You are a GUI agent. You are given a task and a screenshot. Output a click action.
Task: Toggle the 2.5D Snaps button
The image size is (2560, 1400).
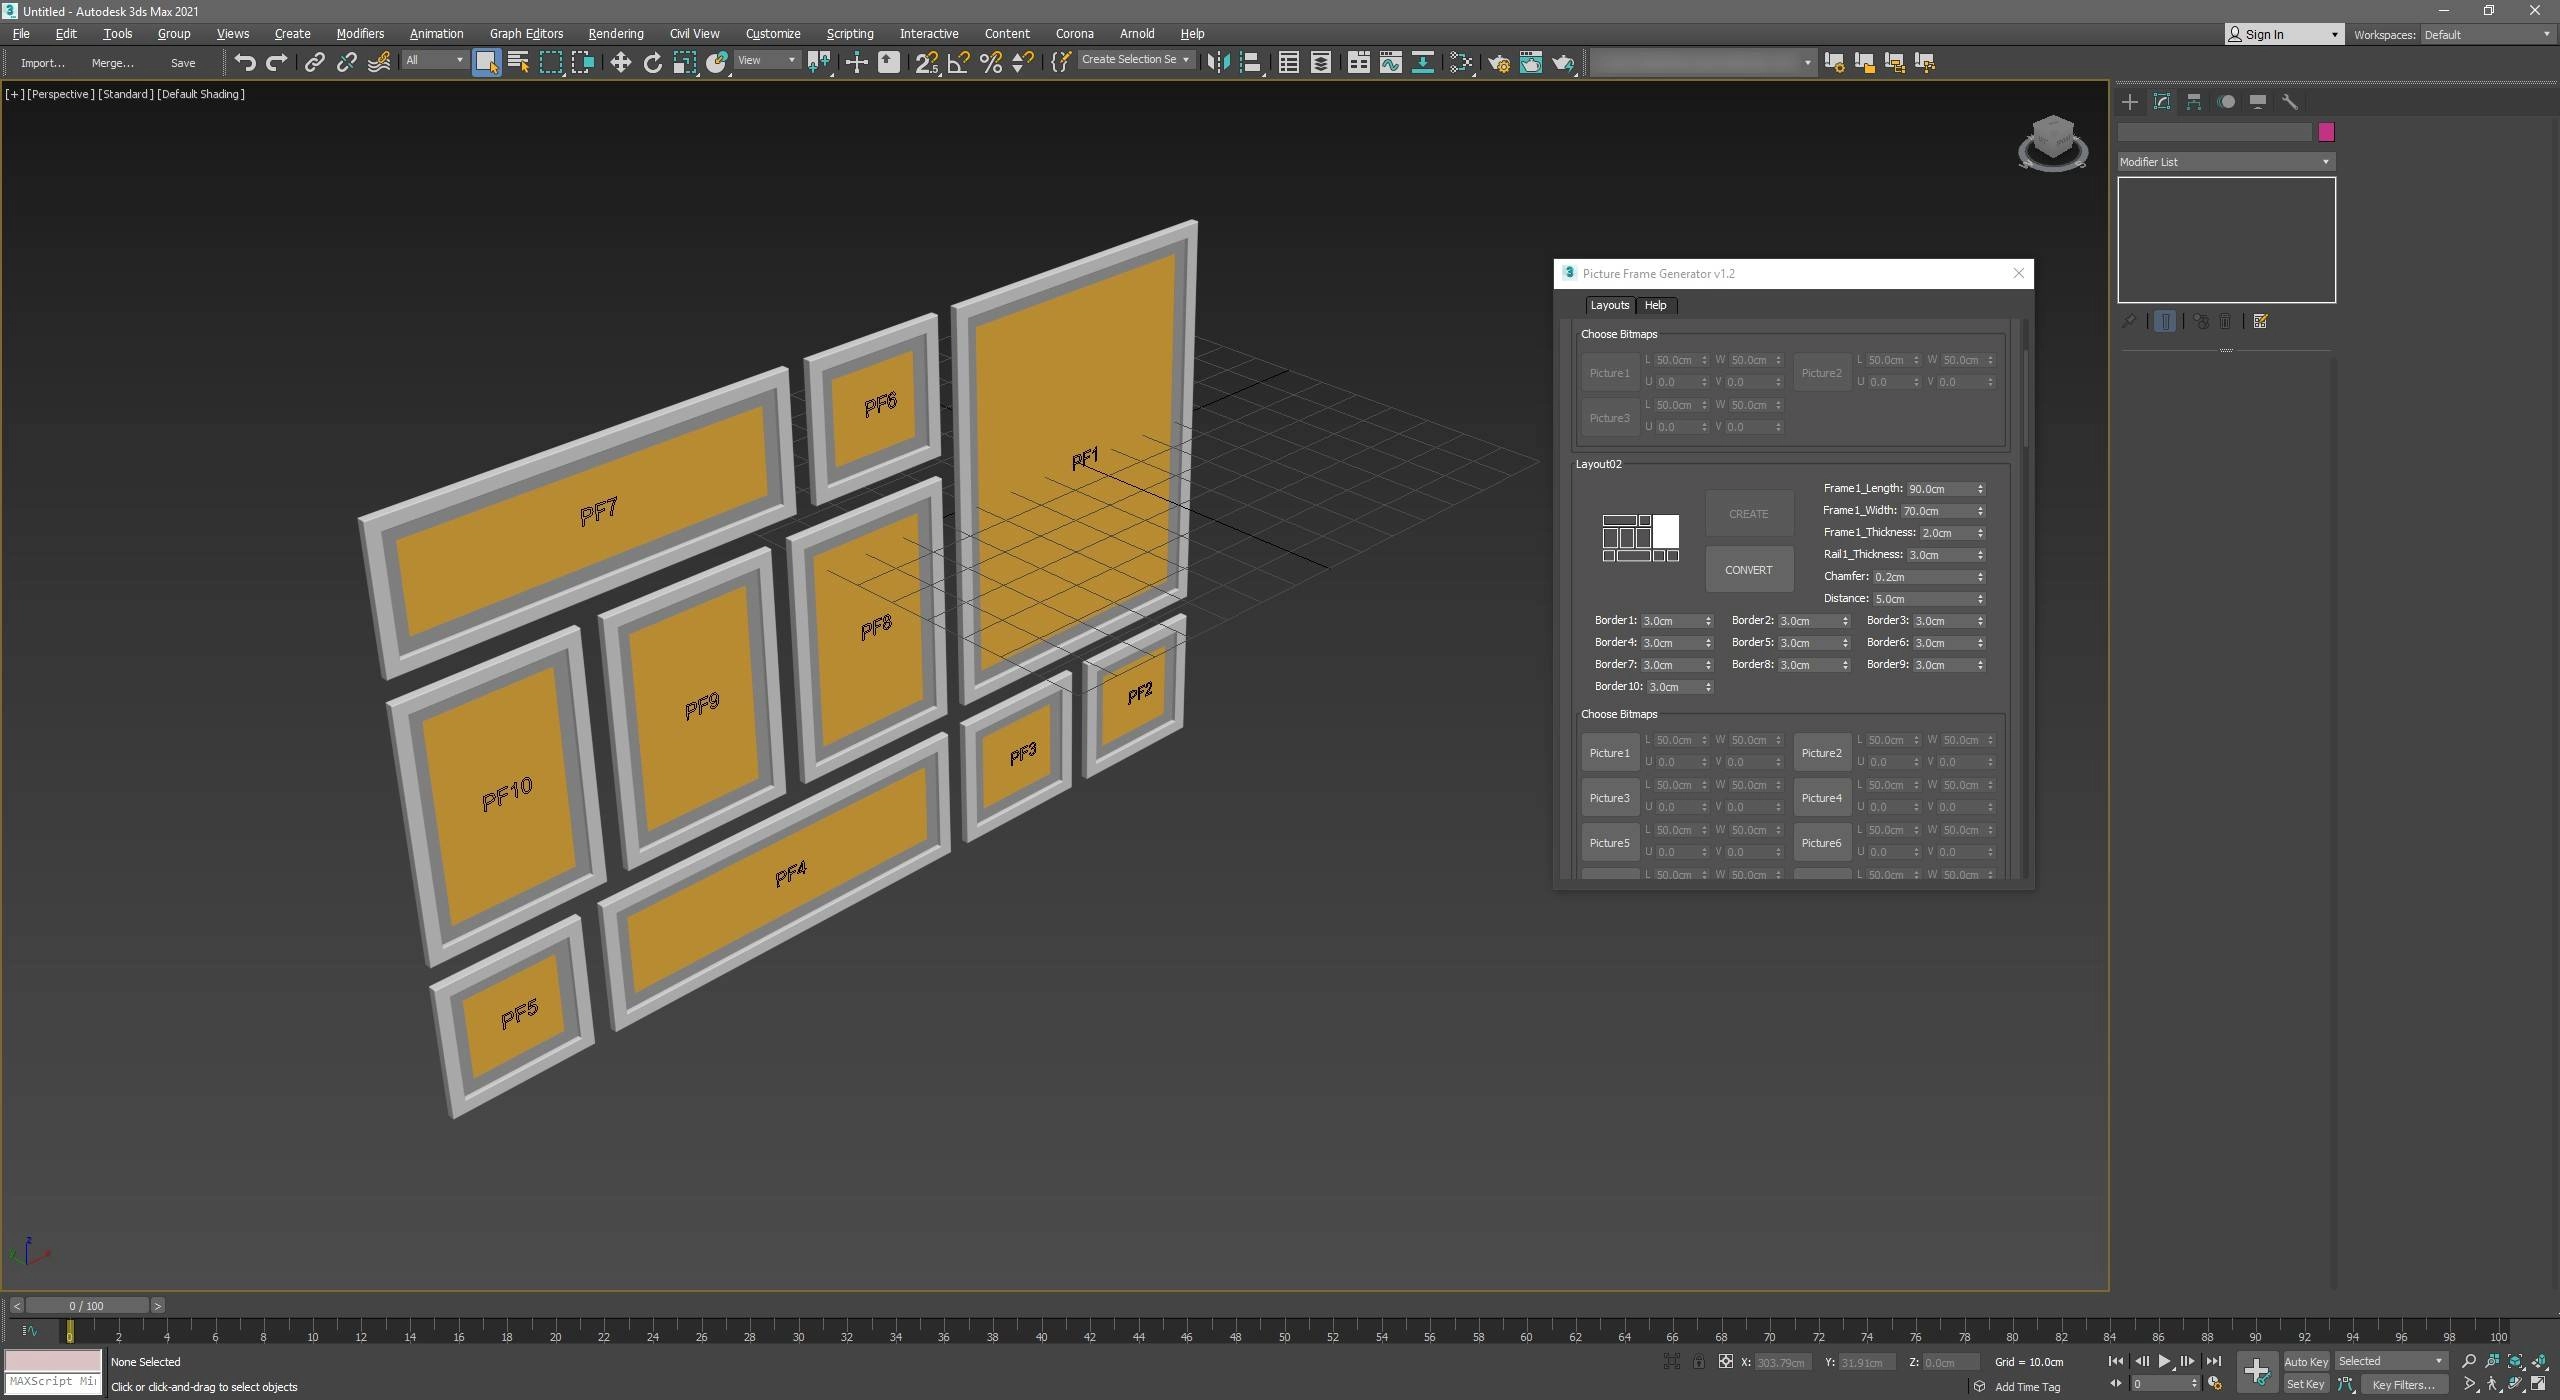[x=926, y=62]
